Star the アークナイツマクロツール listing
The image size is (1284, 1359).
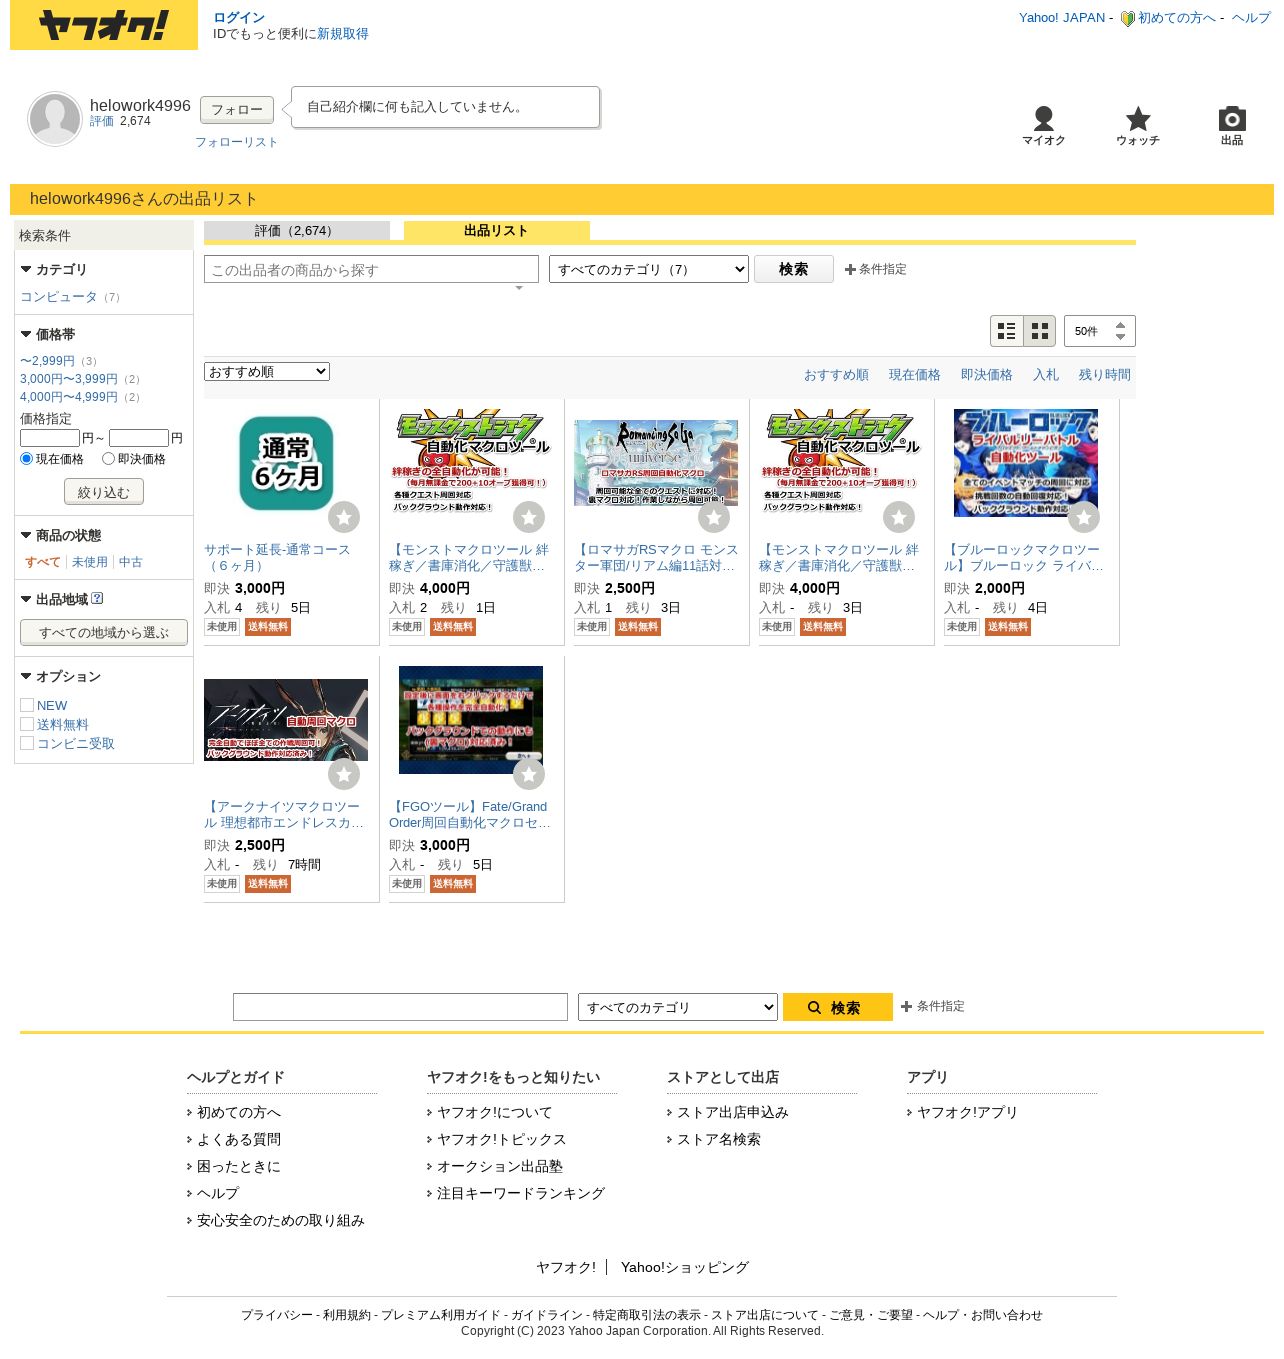coord(344,774)
